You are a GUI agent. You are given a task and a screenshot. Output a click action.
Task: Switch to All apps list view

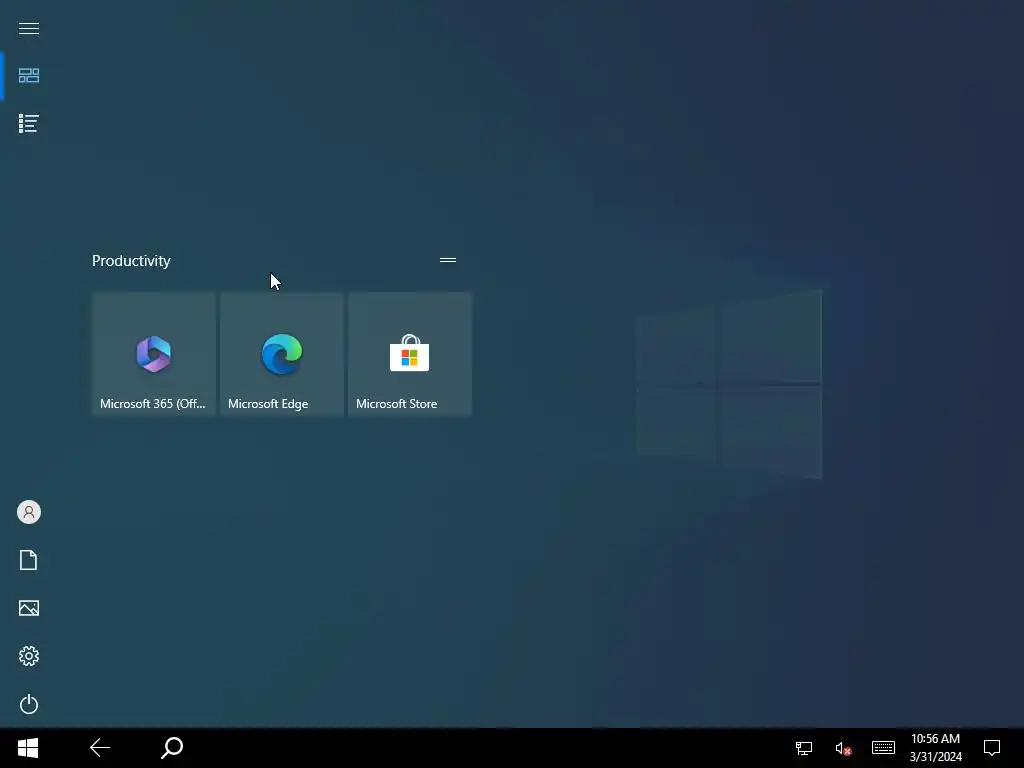pyautogui.click(x=29, y=123)
